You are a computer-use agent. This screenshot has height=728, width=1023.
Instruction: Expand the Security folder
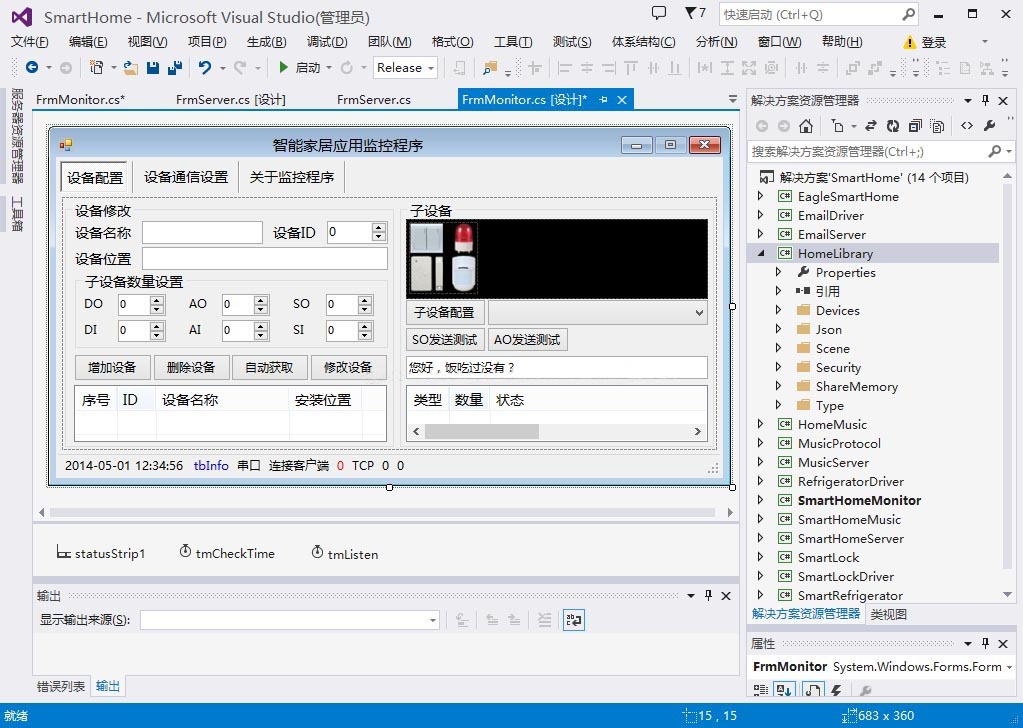(778, 367)
